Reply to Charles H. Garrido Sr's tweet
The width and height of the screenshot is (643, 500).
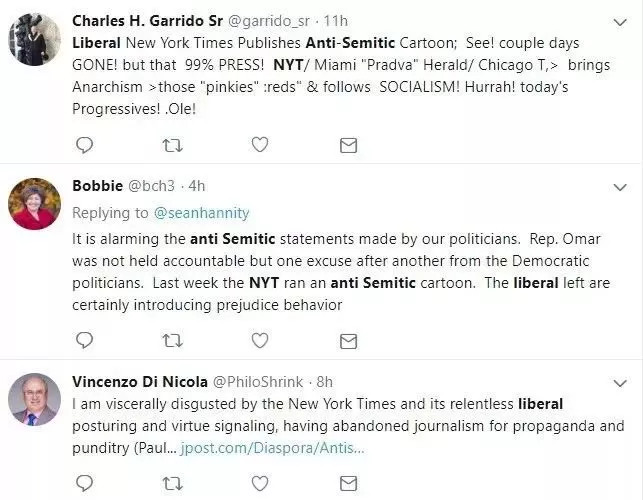coord(85,145)
